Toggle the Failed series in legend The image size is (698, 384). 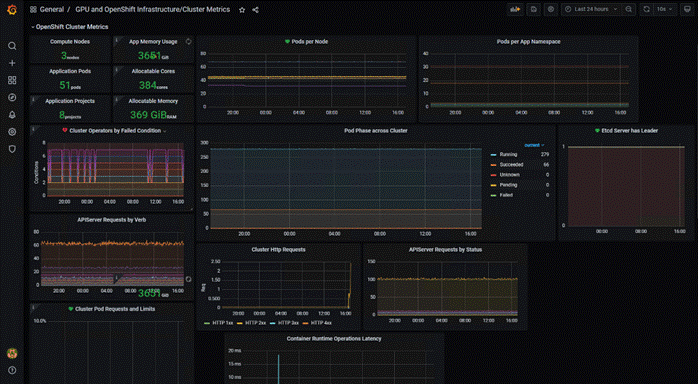tap(506, 195)
